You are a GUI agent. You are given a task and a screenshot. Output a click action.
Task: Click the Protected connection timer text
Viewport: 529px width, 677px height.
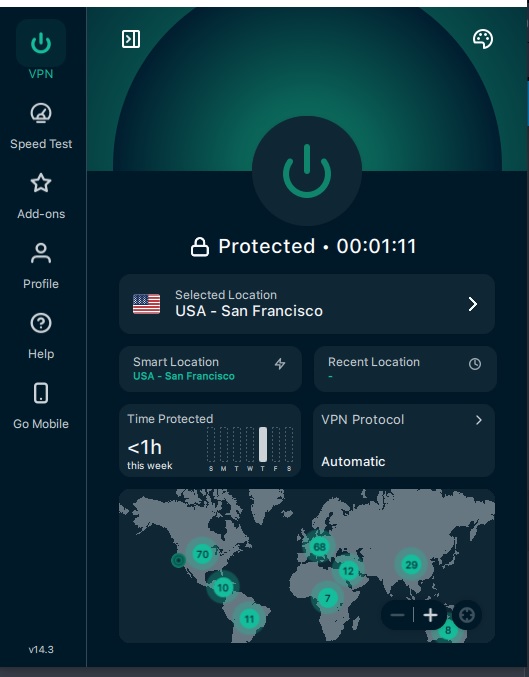pos(317,247)
